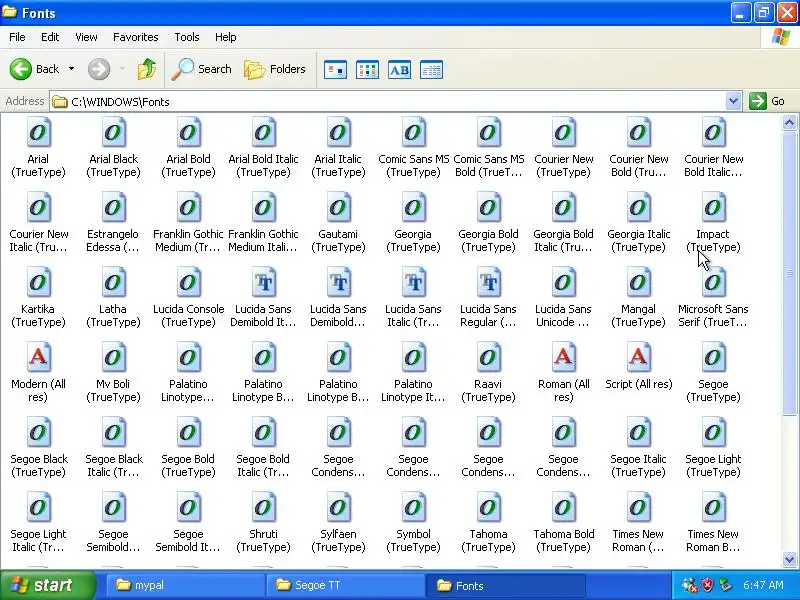This screenshot has height=600, width=800.
Task: Select Lucida Sans Italic font icon
Action: [413, 283]
